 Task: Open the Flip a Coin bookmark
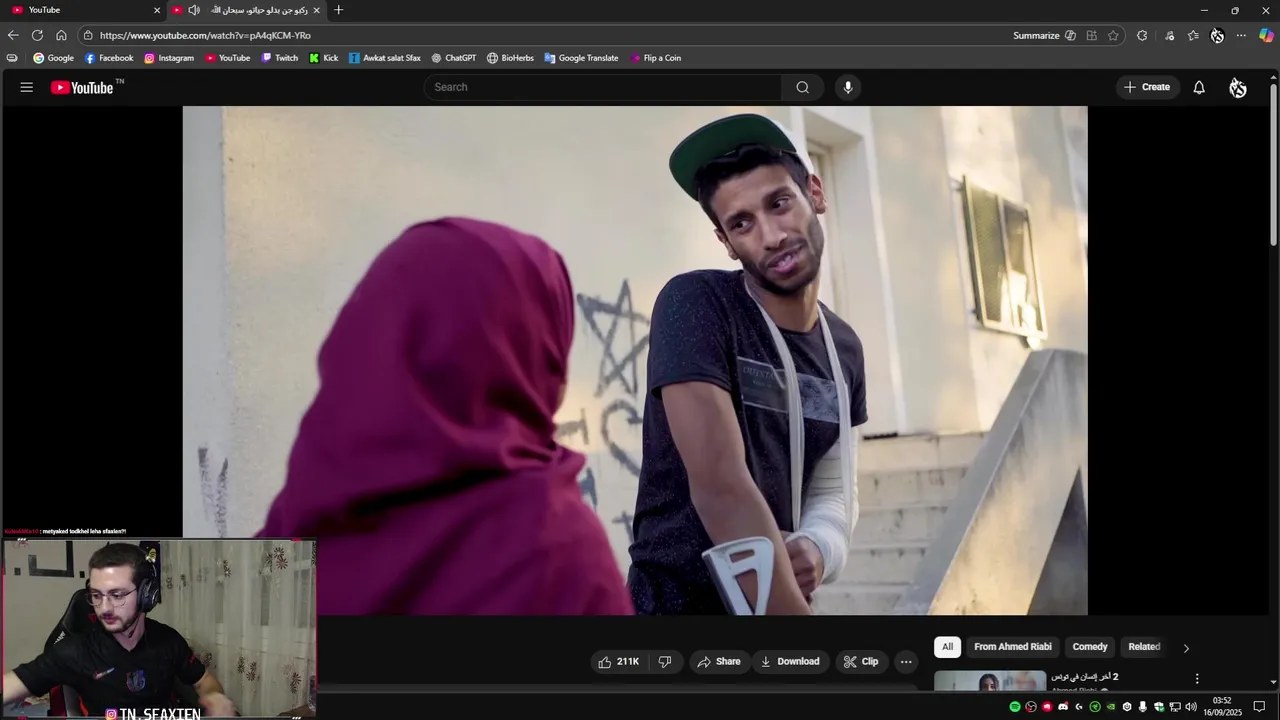pyautogui.click(x=656, y=58)
